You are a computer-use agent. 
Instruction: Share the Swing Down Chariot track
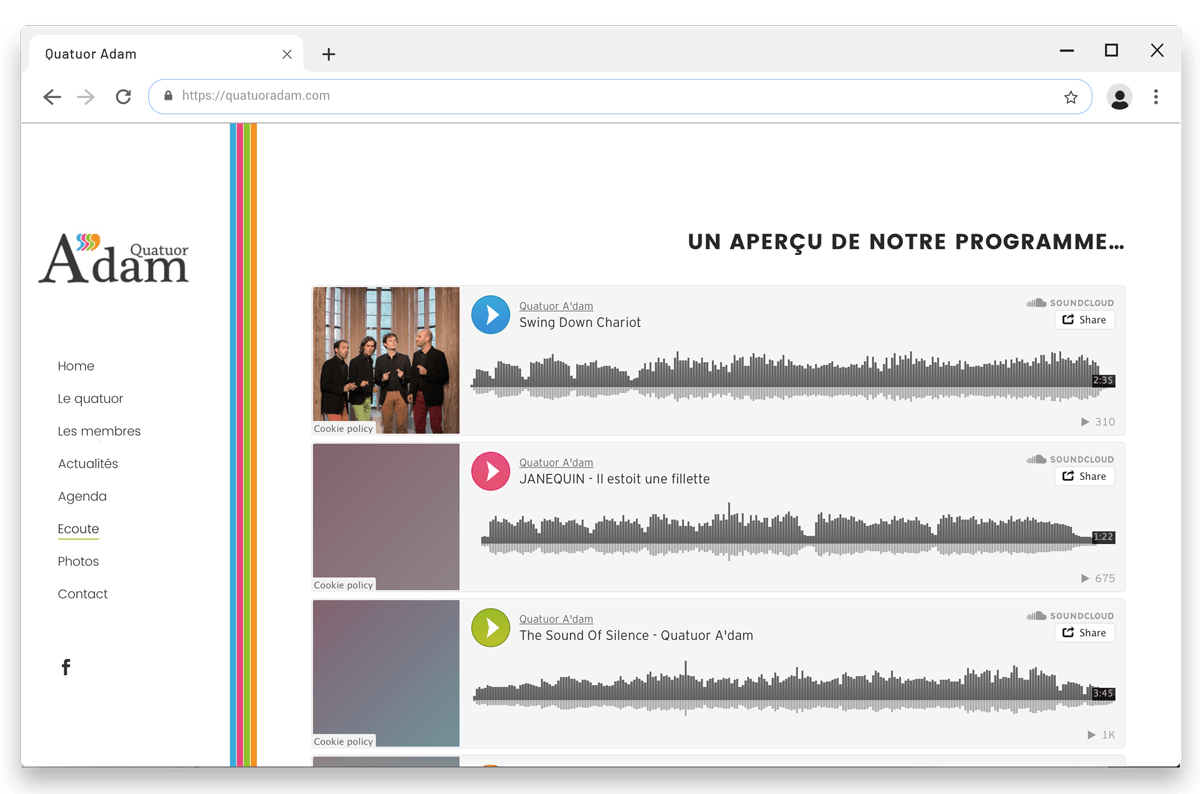pos(1084,320)
